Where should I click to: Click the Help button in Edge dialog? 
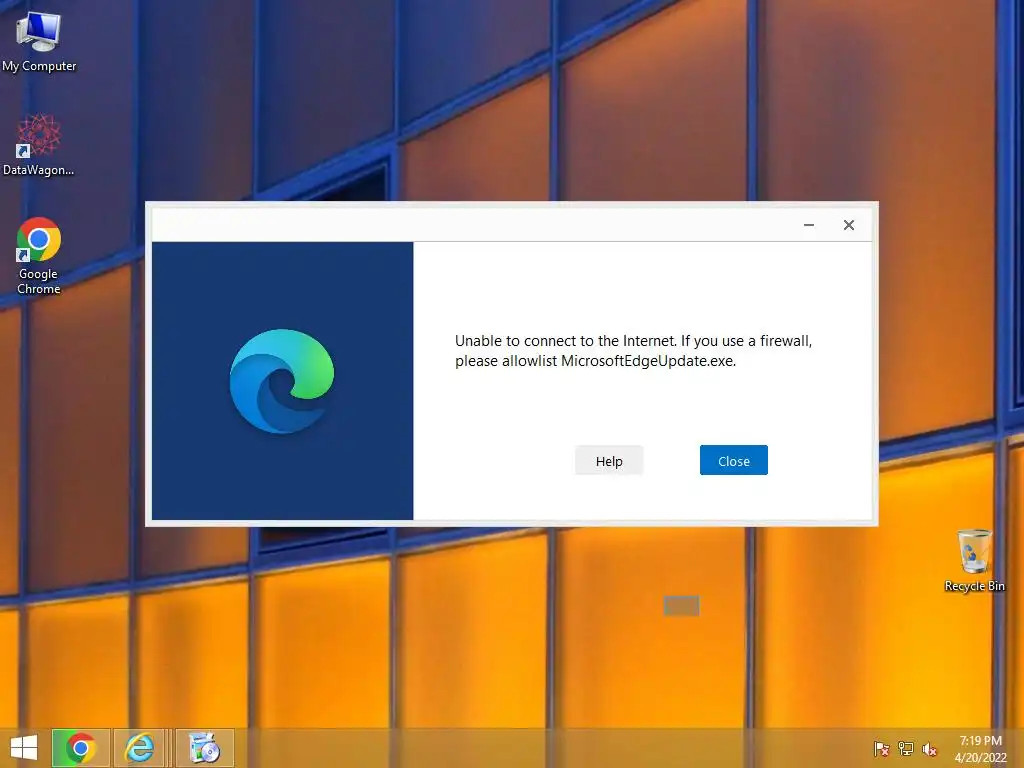[609, 460]
